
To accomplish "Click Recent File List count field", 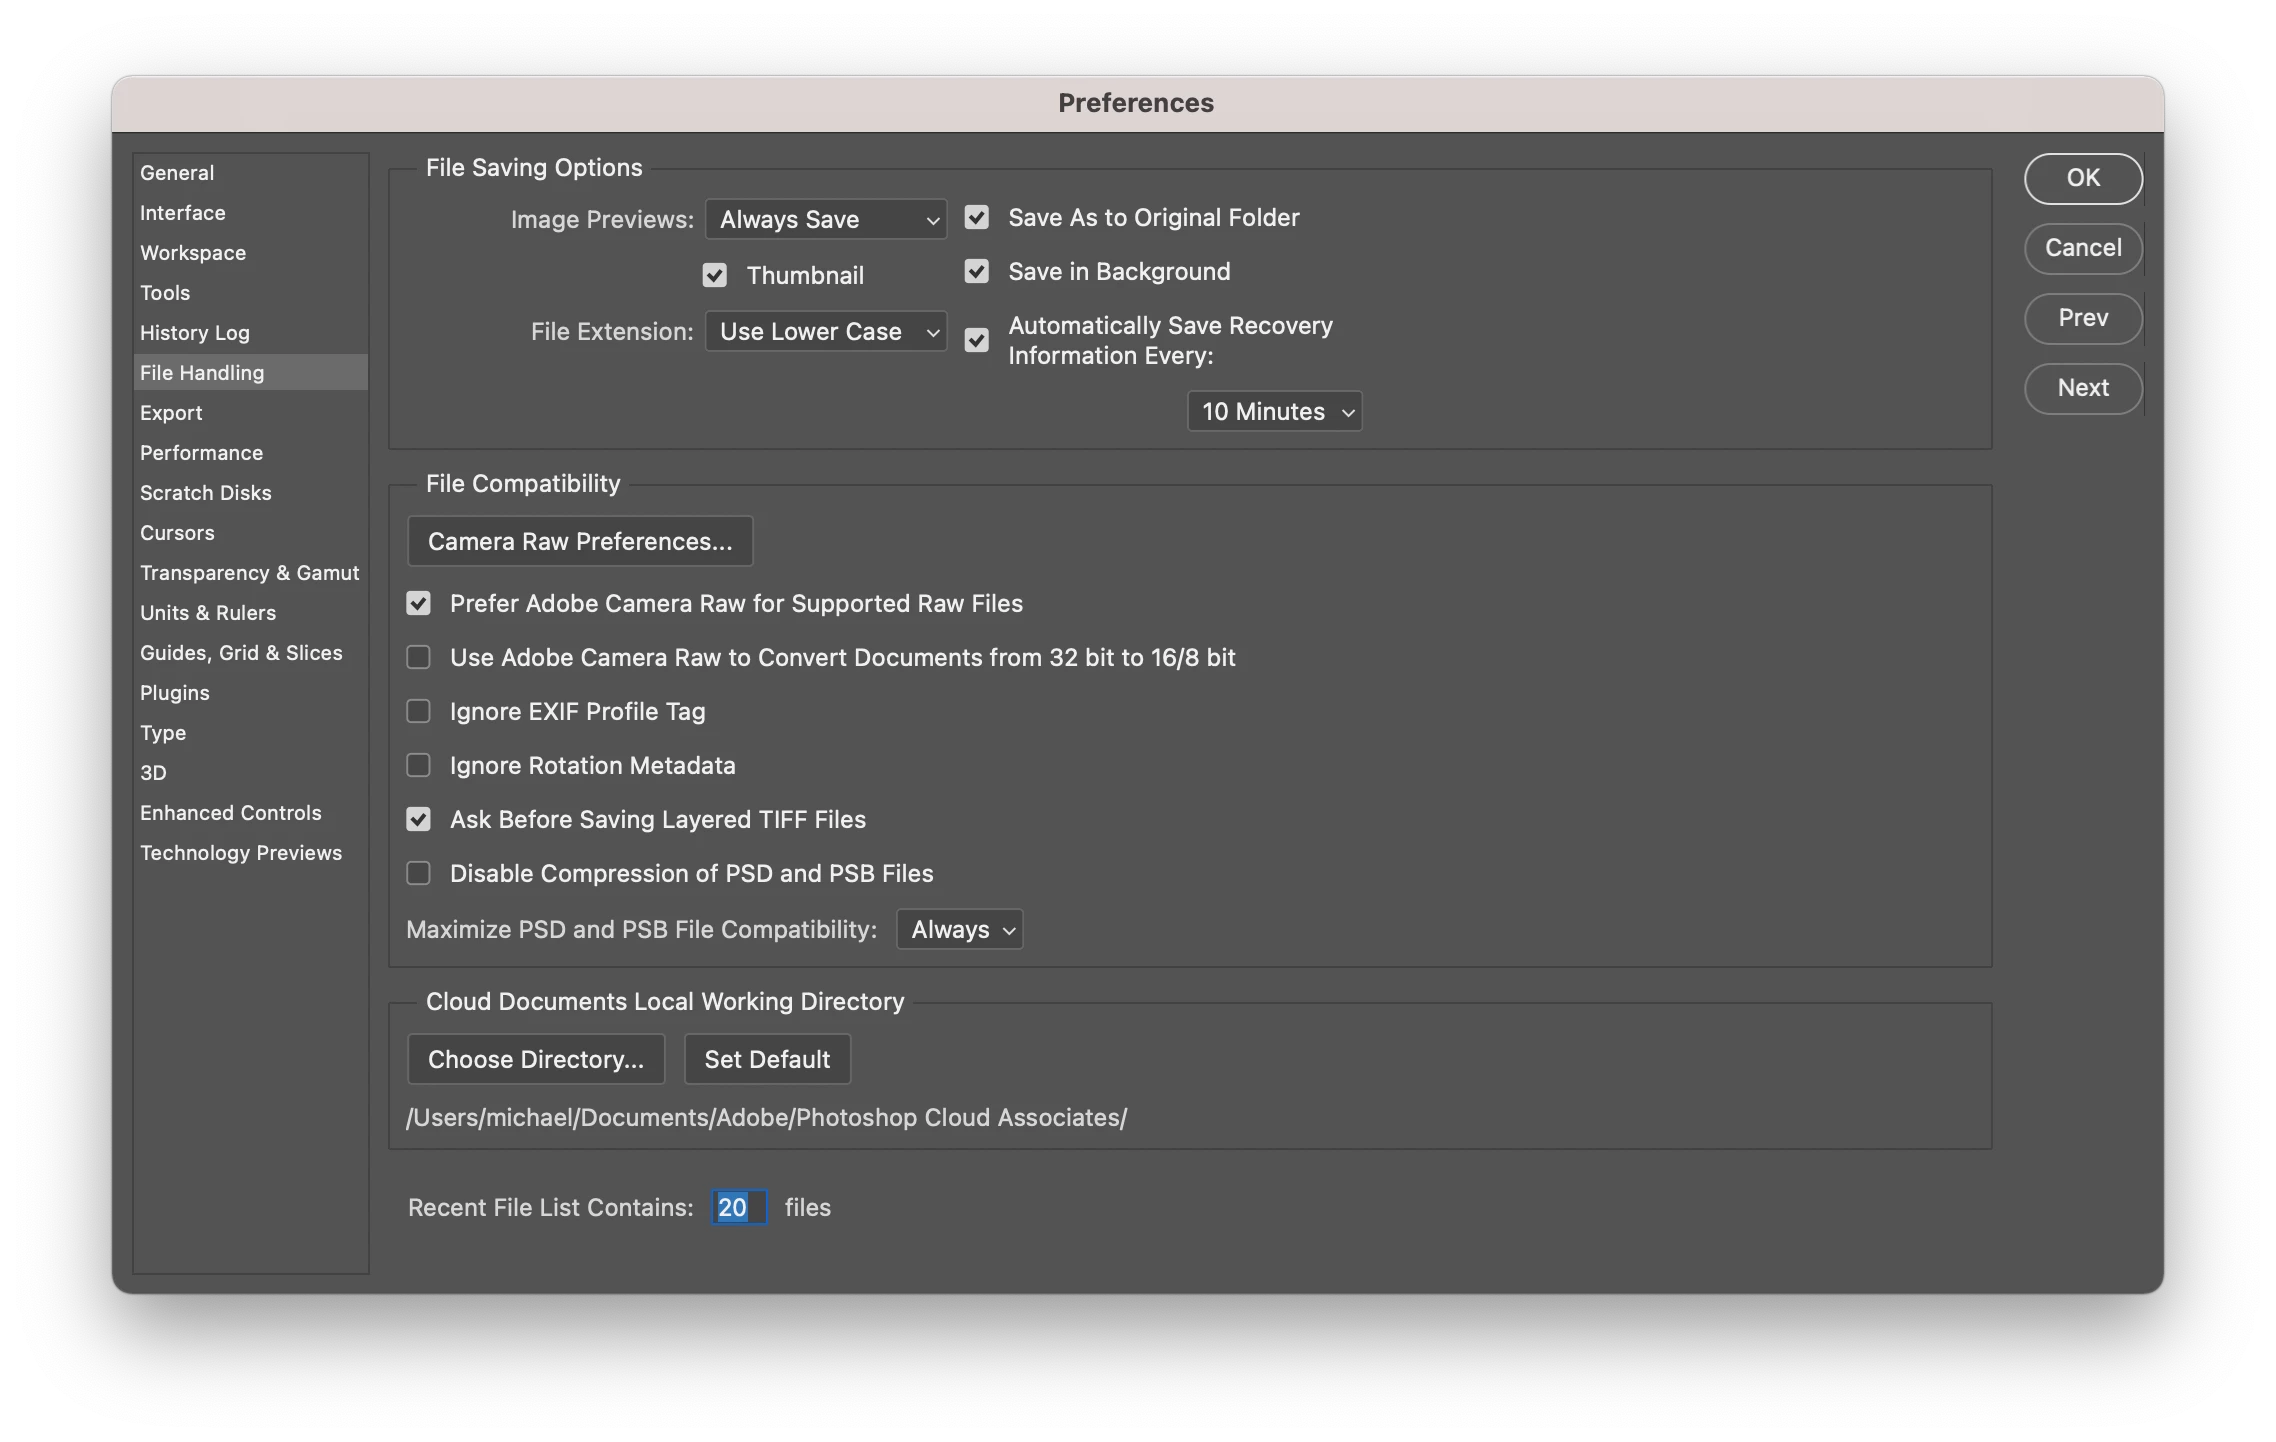I will tap(739, 1208).
